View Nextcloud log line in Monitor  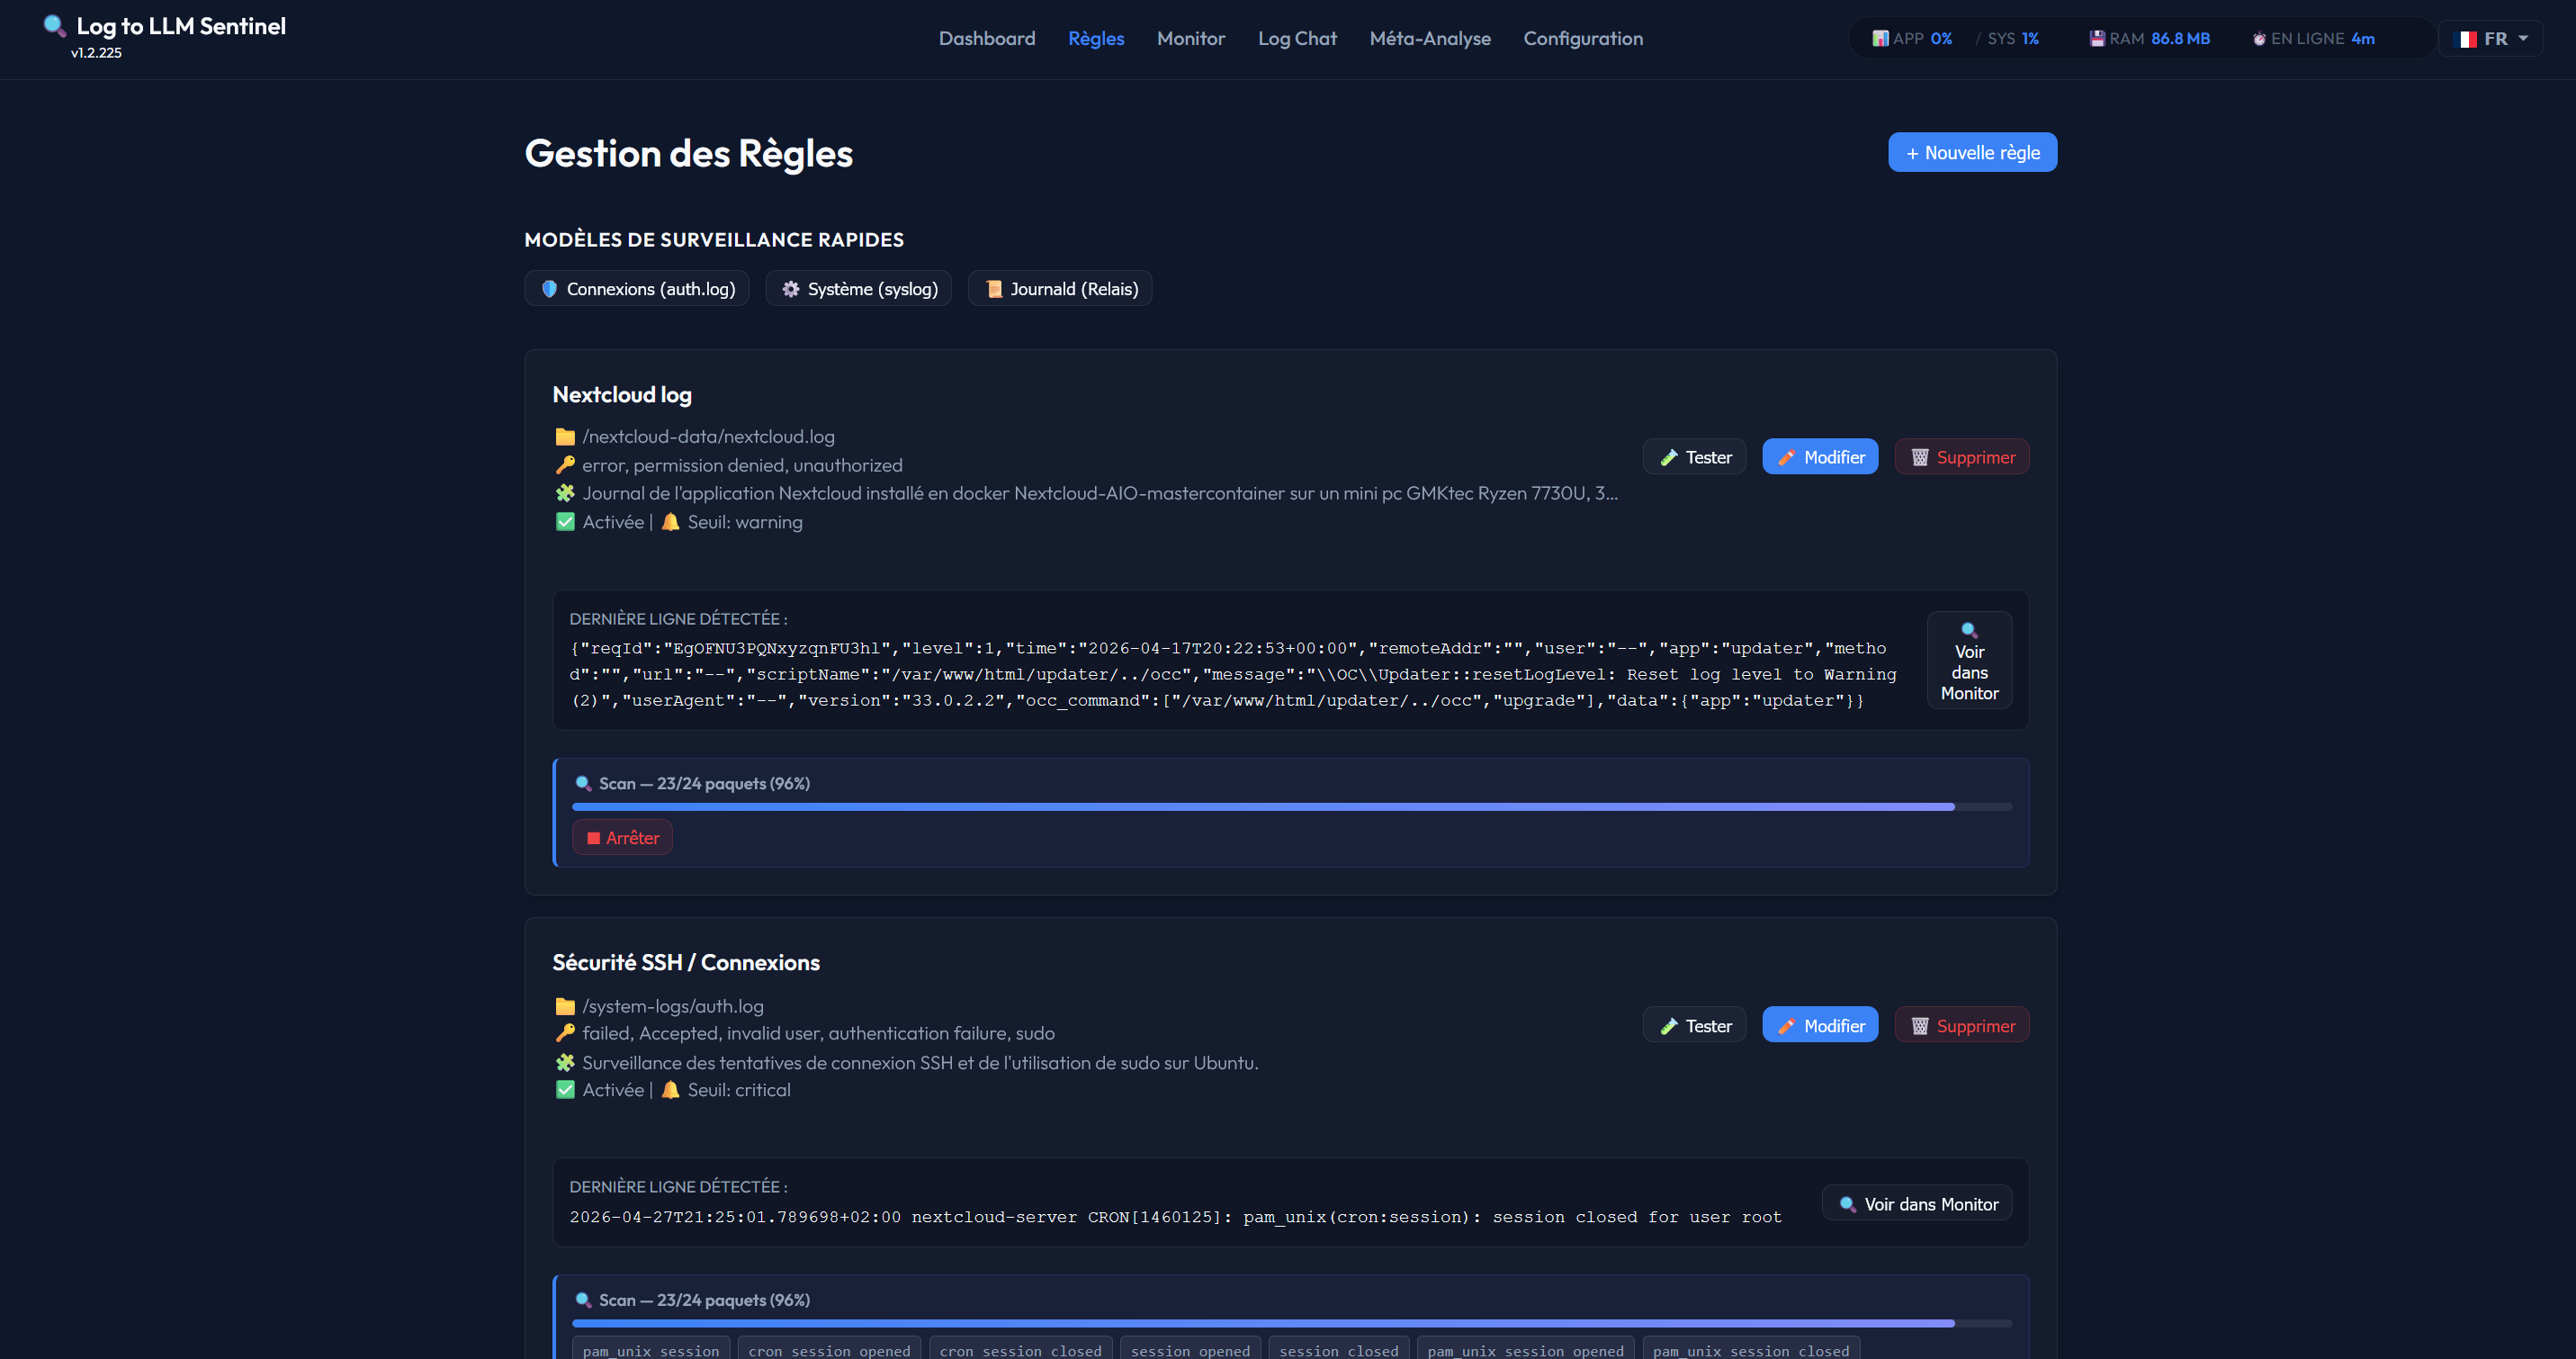point(1969,660)
